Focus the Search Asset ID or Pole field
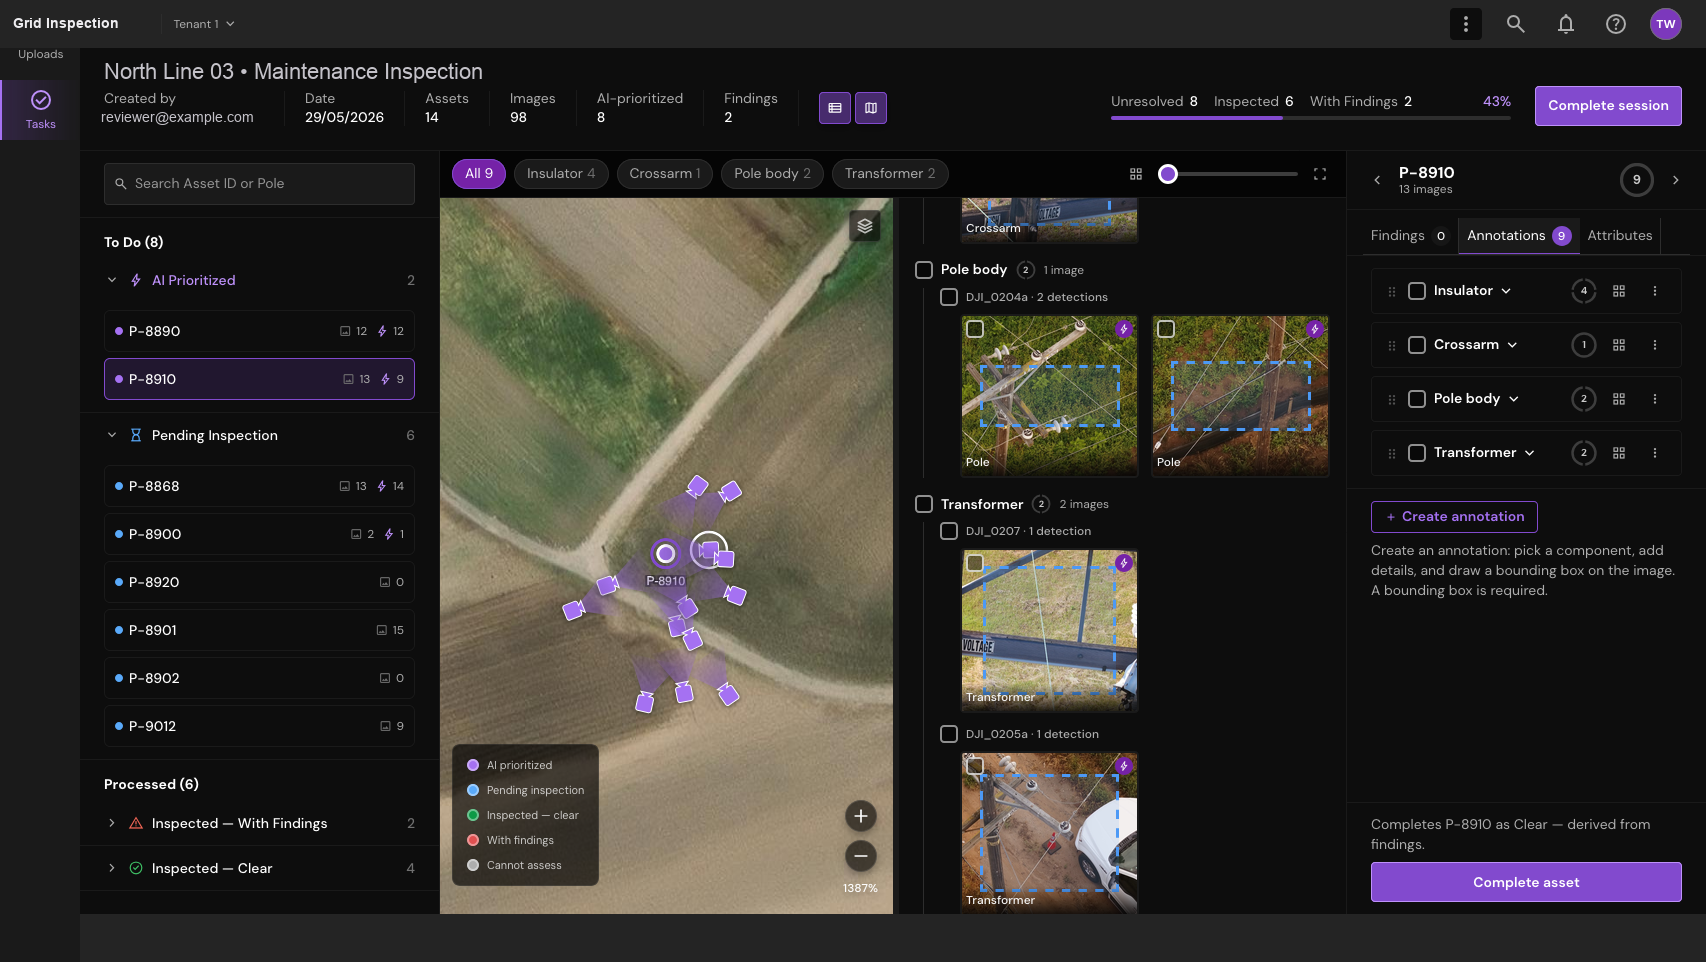Screen dimensions: 1706x962 [x=259, y=184]
